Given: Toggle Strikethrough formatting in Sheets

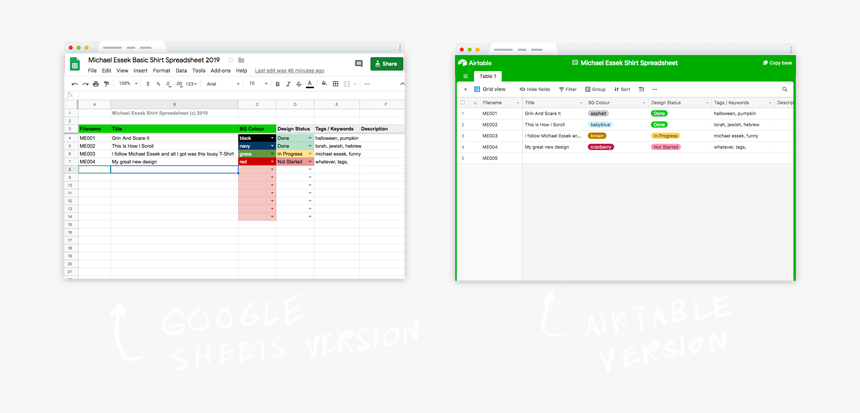Looking at the screenshot, I should click(x=298, y=84).
